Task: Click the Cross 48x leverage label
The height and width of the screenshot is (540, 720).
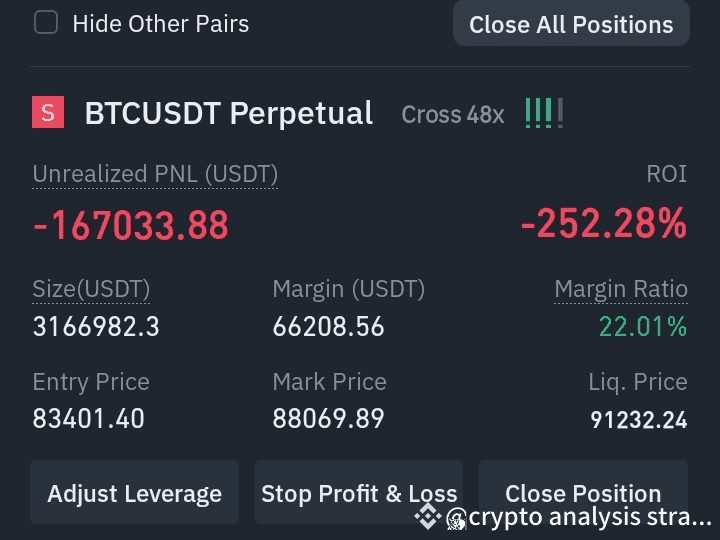Action: 453,114
